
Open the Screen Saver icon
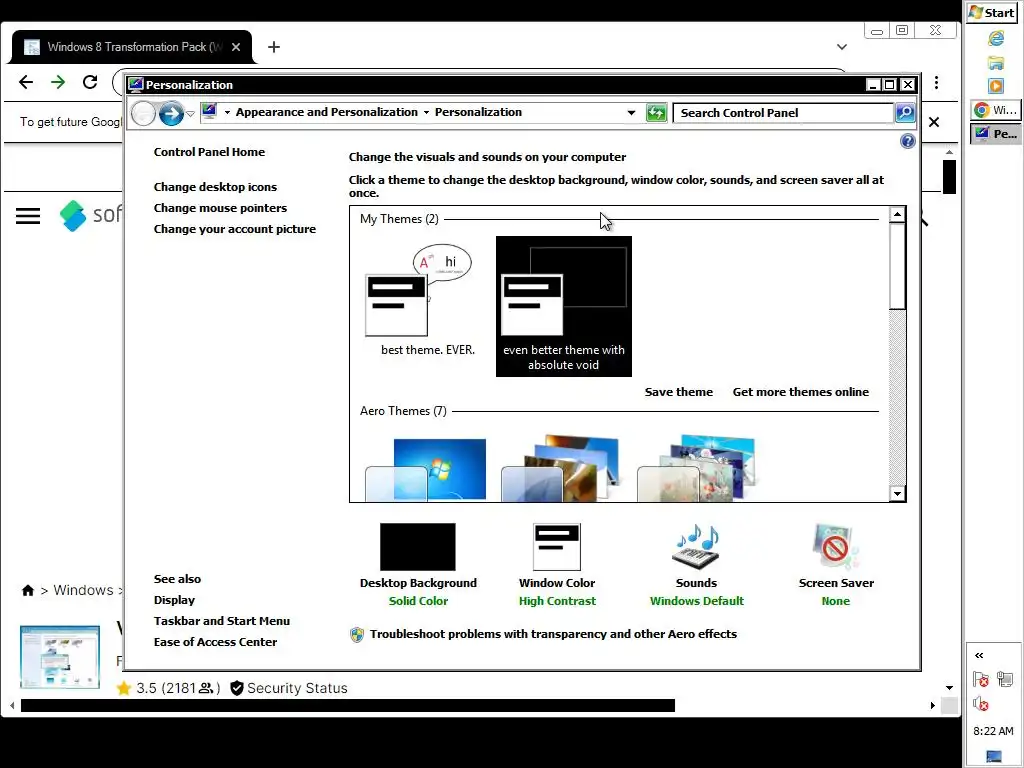835,547
